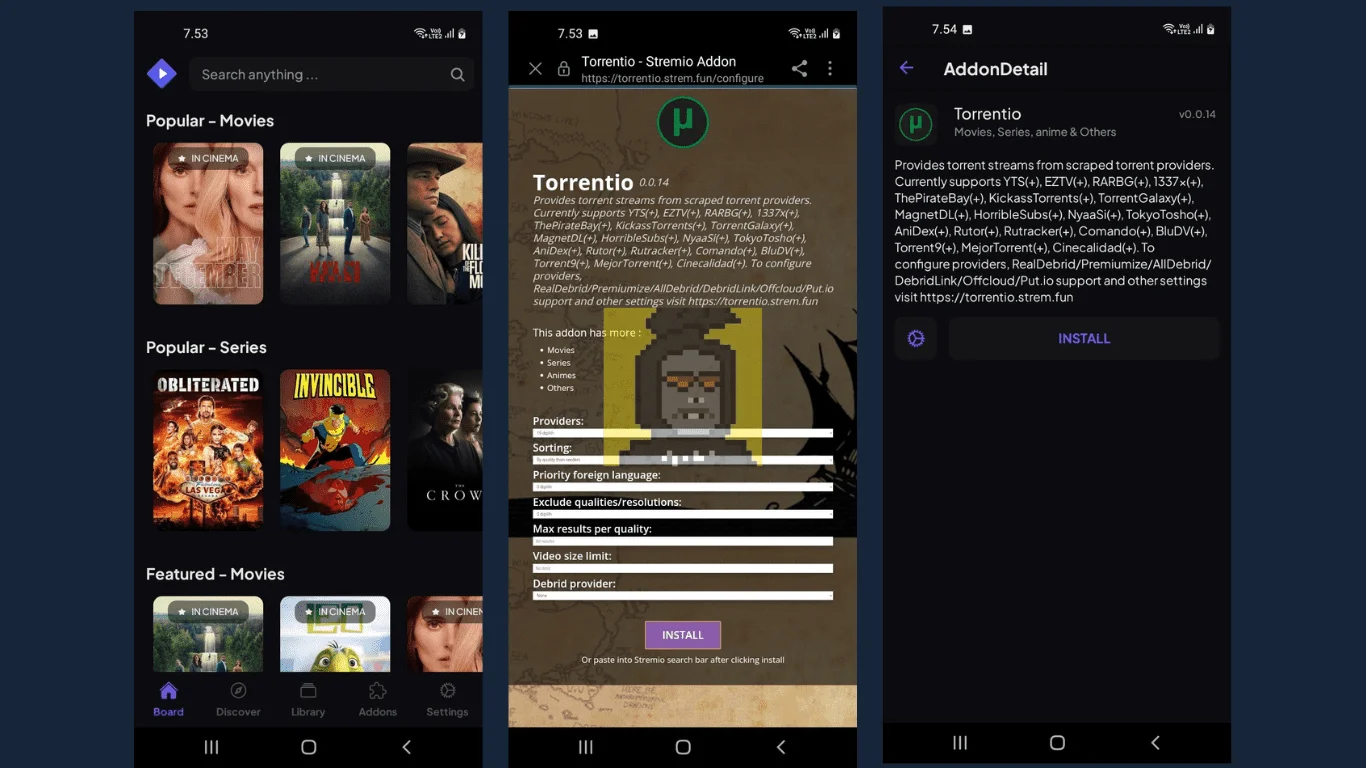Tap the purple play logo beside the search bar

(161, 74)
